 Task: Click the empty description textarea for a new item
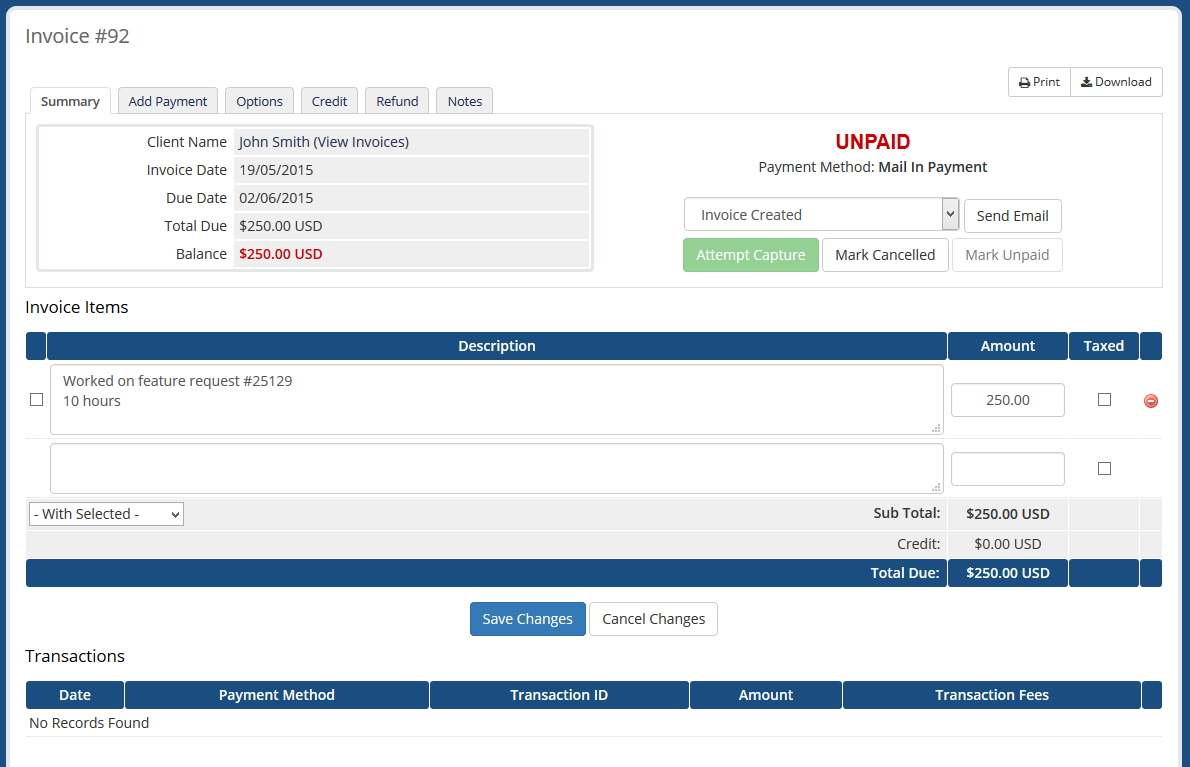pyautogui.click(x=497, y=468)
